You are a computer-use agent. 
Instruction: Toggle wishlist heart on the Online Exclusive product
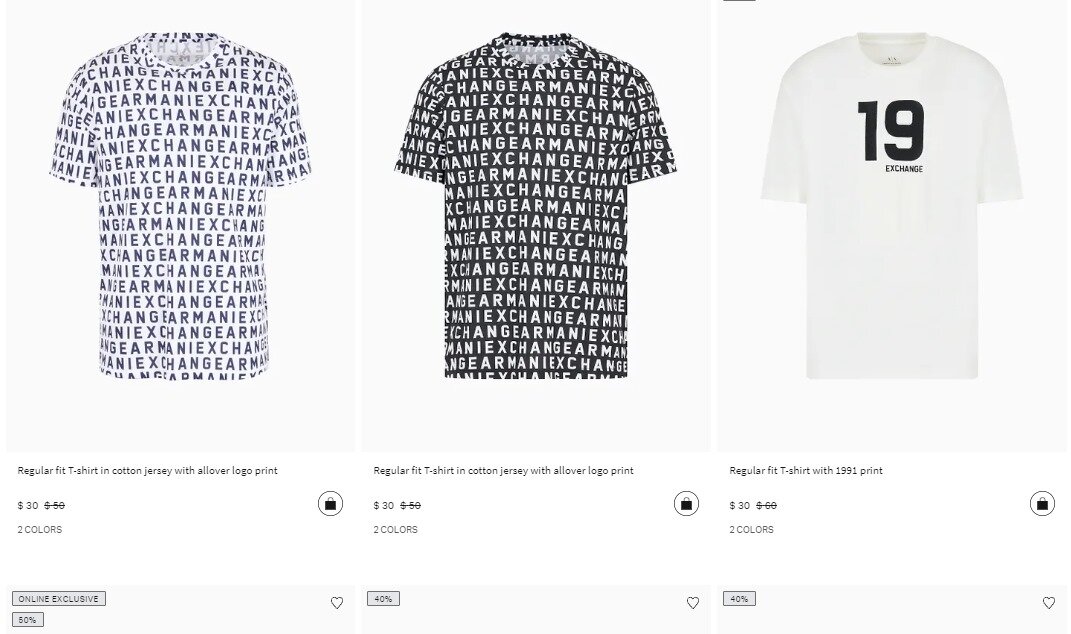coord(337,603)
